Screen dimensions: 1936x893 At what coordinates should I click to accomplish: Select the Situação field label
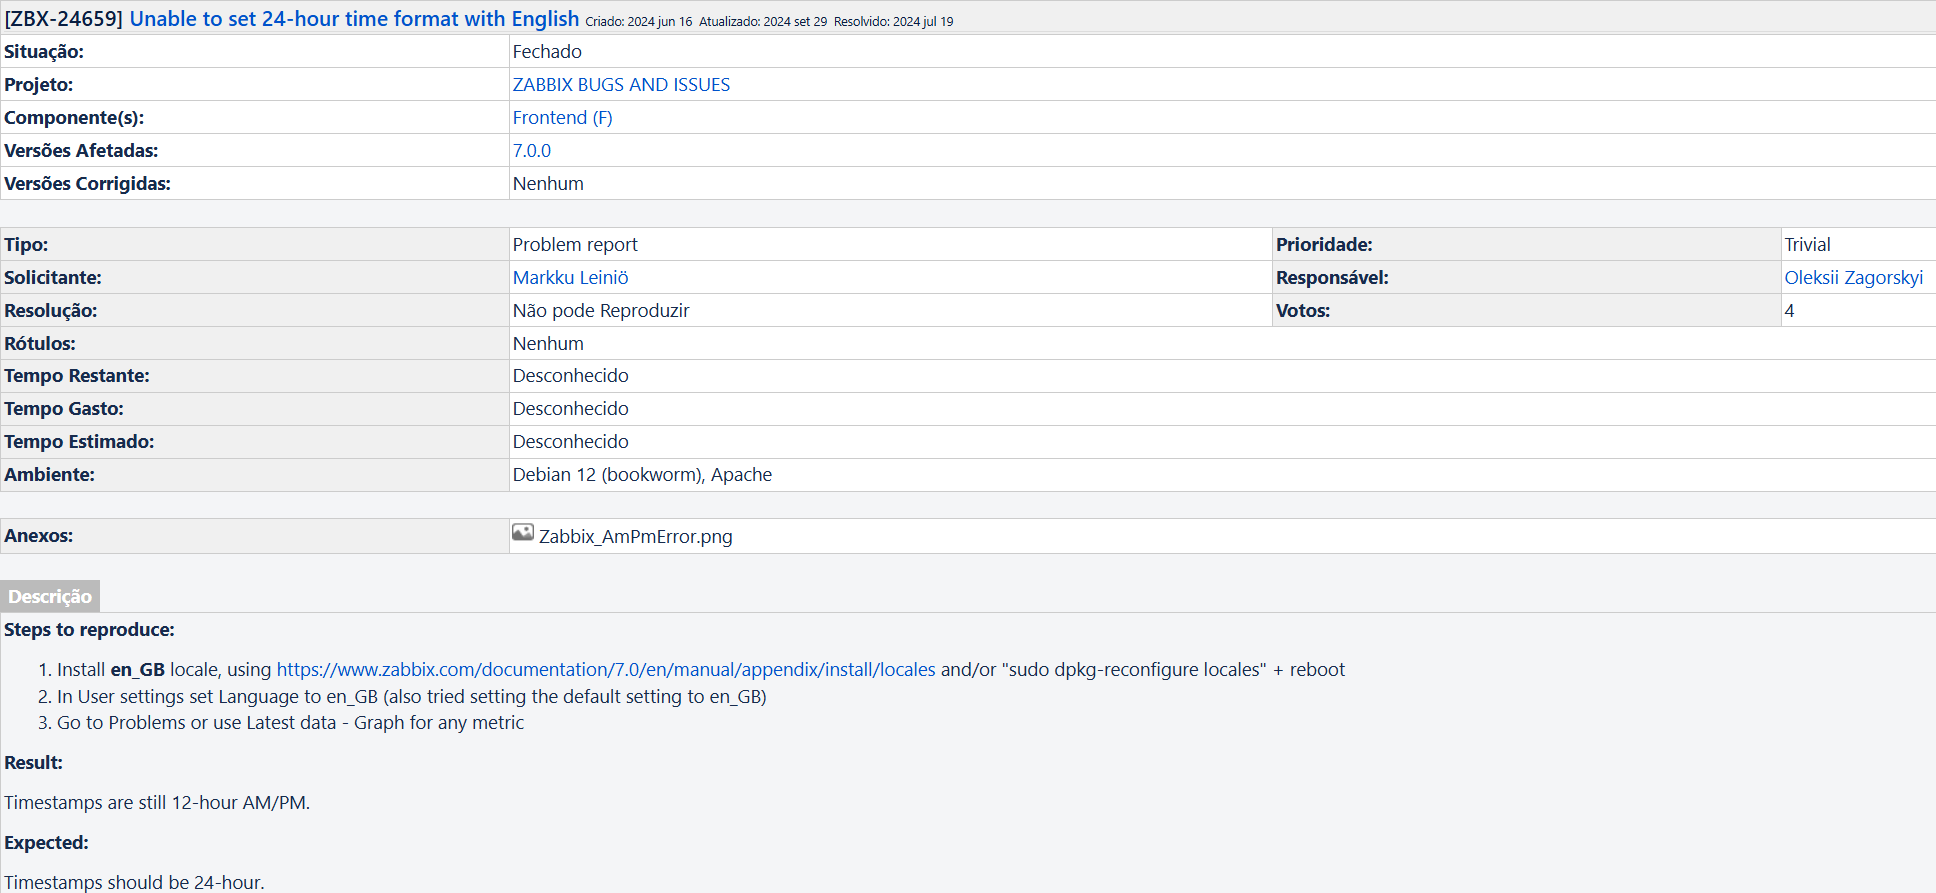[x=44, y=52]
